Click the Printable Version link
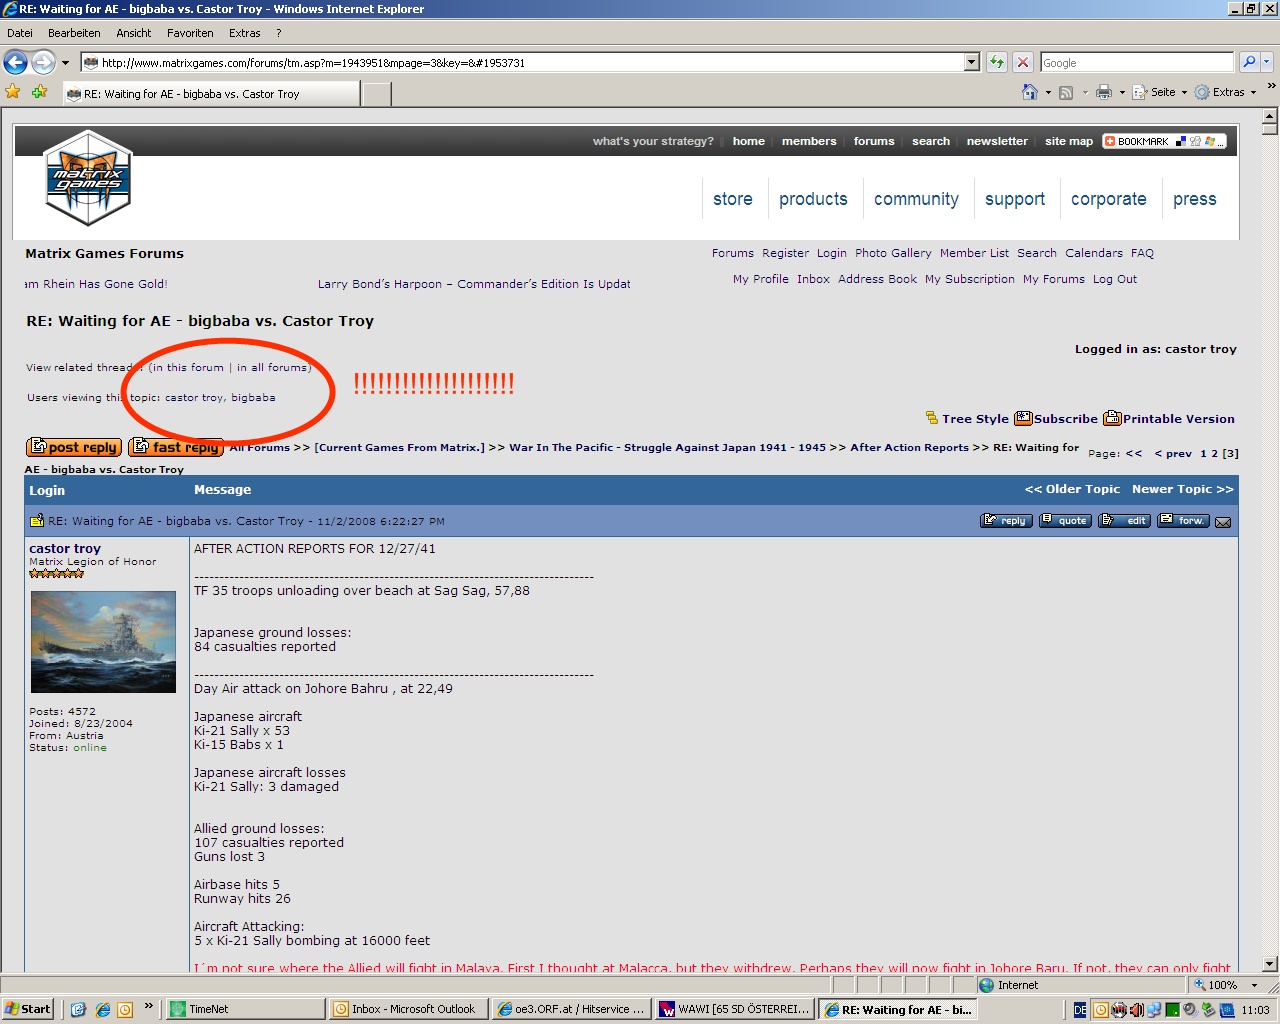 click(1169, 419)
